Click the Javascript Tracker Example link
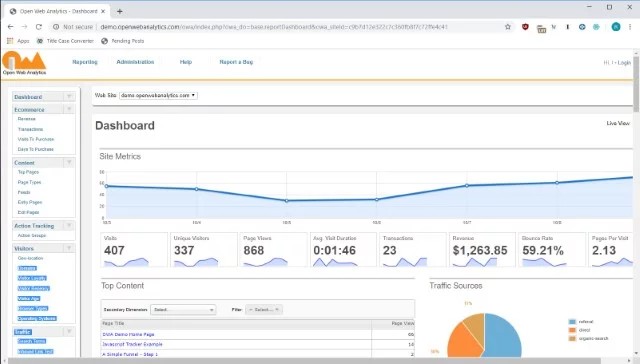 132,344
